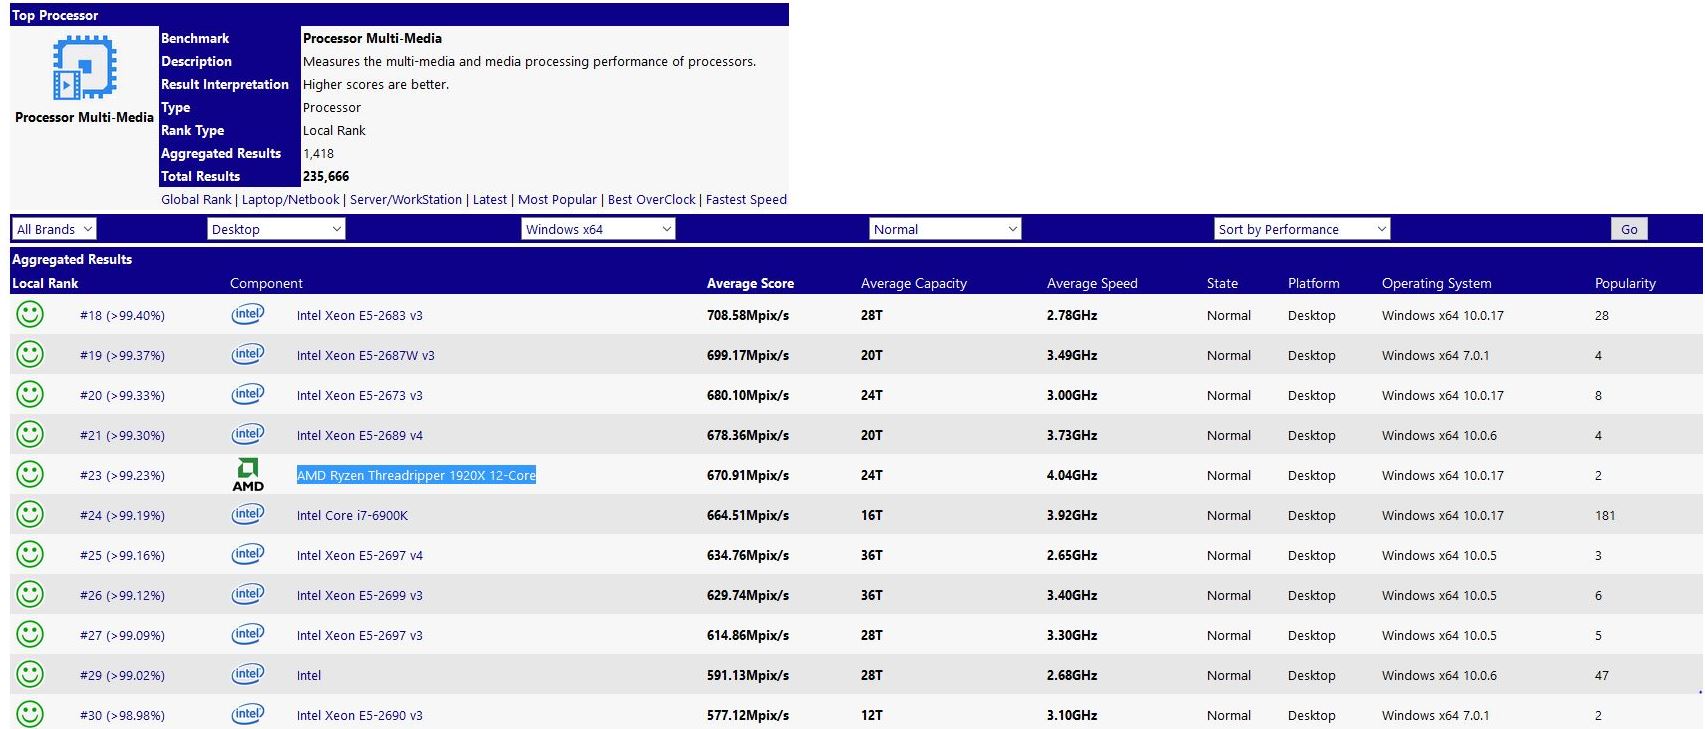Click the Local Rank column header
This screenshot has height=729, width=1705.
(45, 283)
